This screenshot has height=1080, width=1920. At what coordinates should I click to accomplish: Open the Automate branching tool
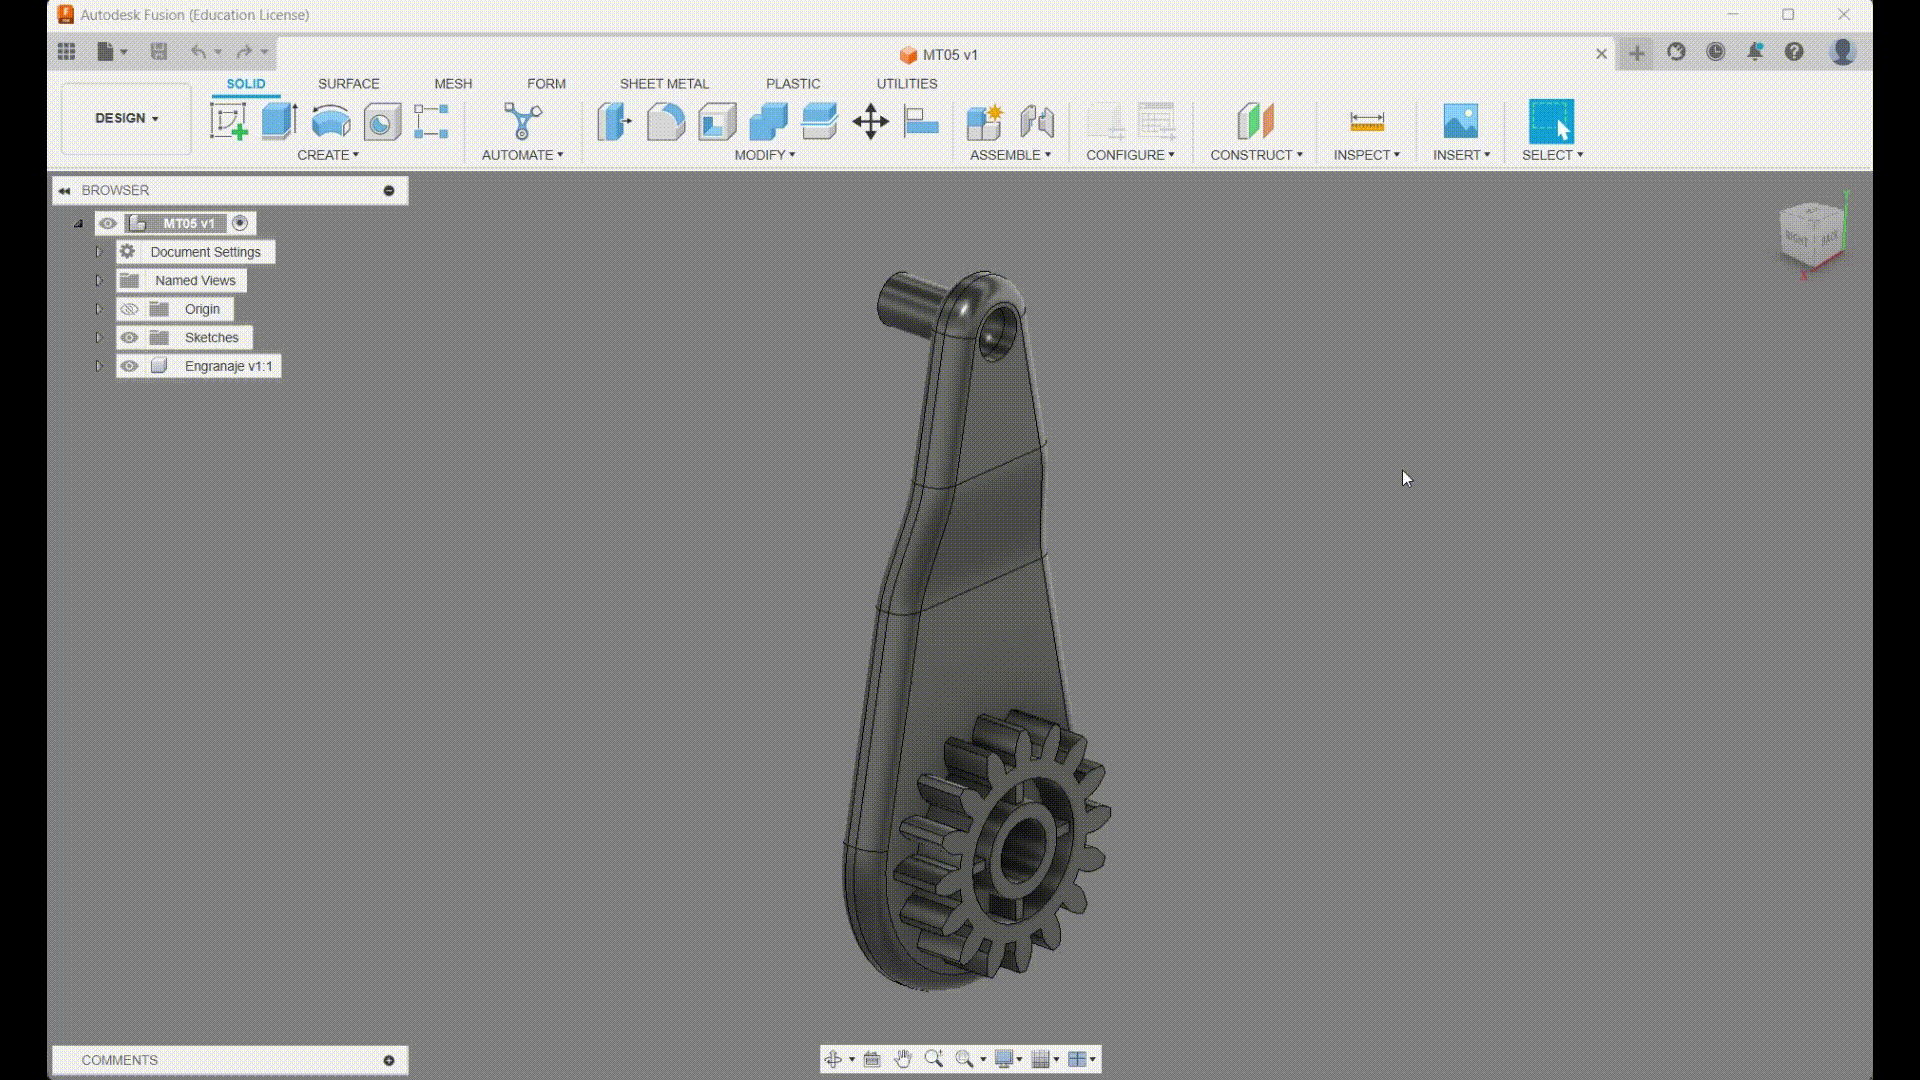click(522, 121)
